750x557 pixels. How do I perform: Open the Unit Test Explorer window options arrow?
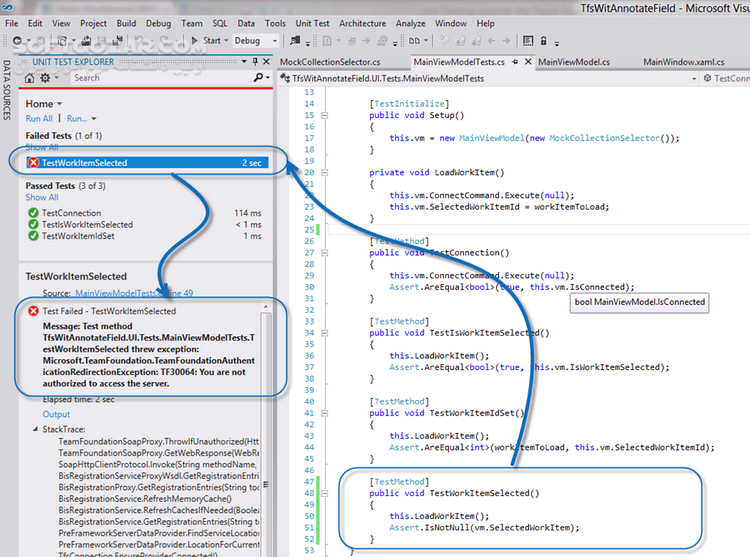point(244,62)
